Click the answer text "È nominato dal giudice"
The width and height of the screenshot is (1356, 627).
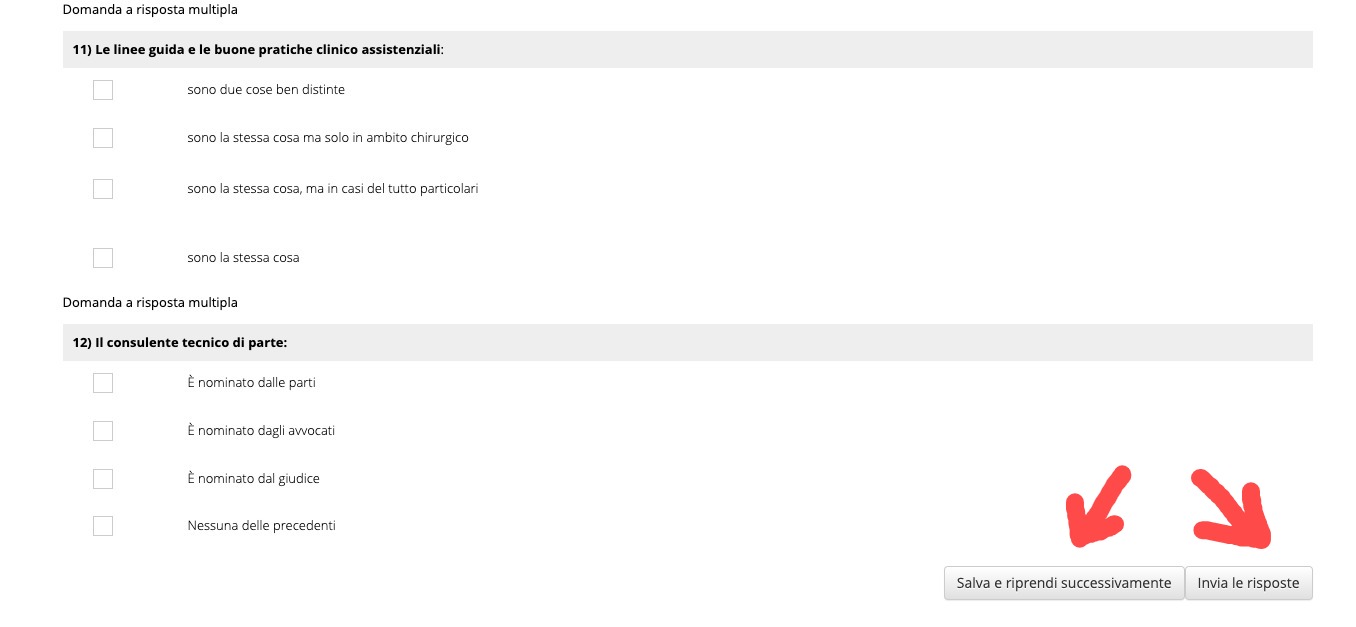click(254, 479)
